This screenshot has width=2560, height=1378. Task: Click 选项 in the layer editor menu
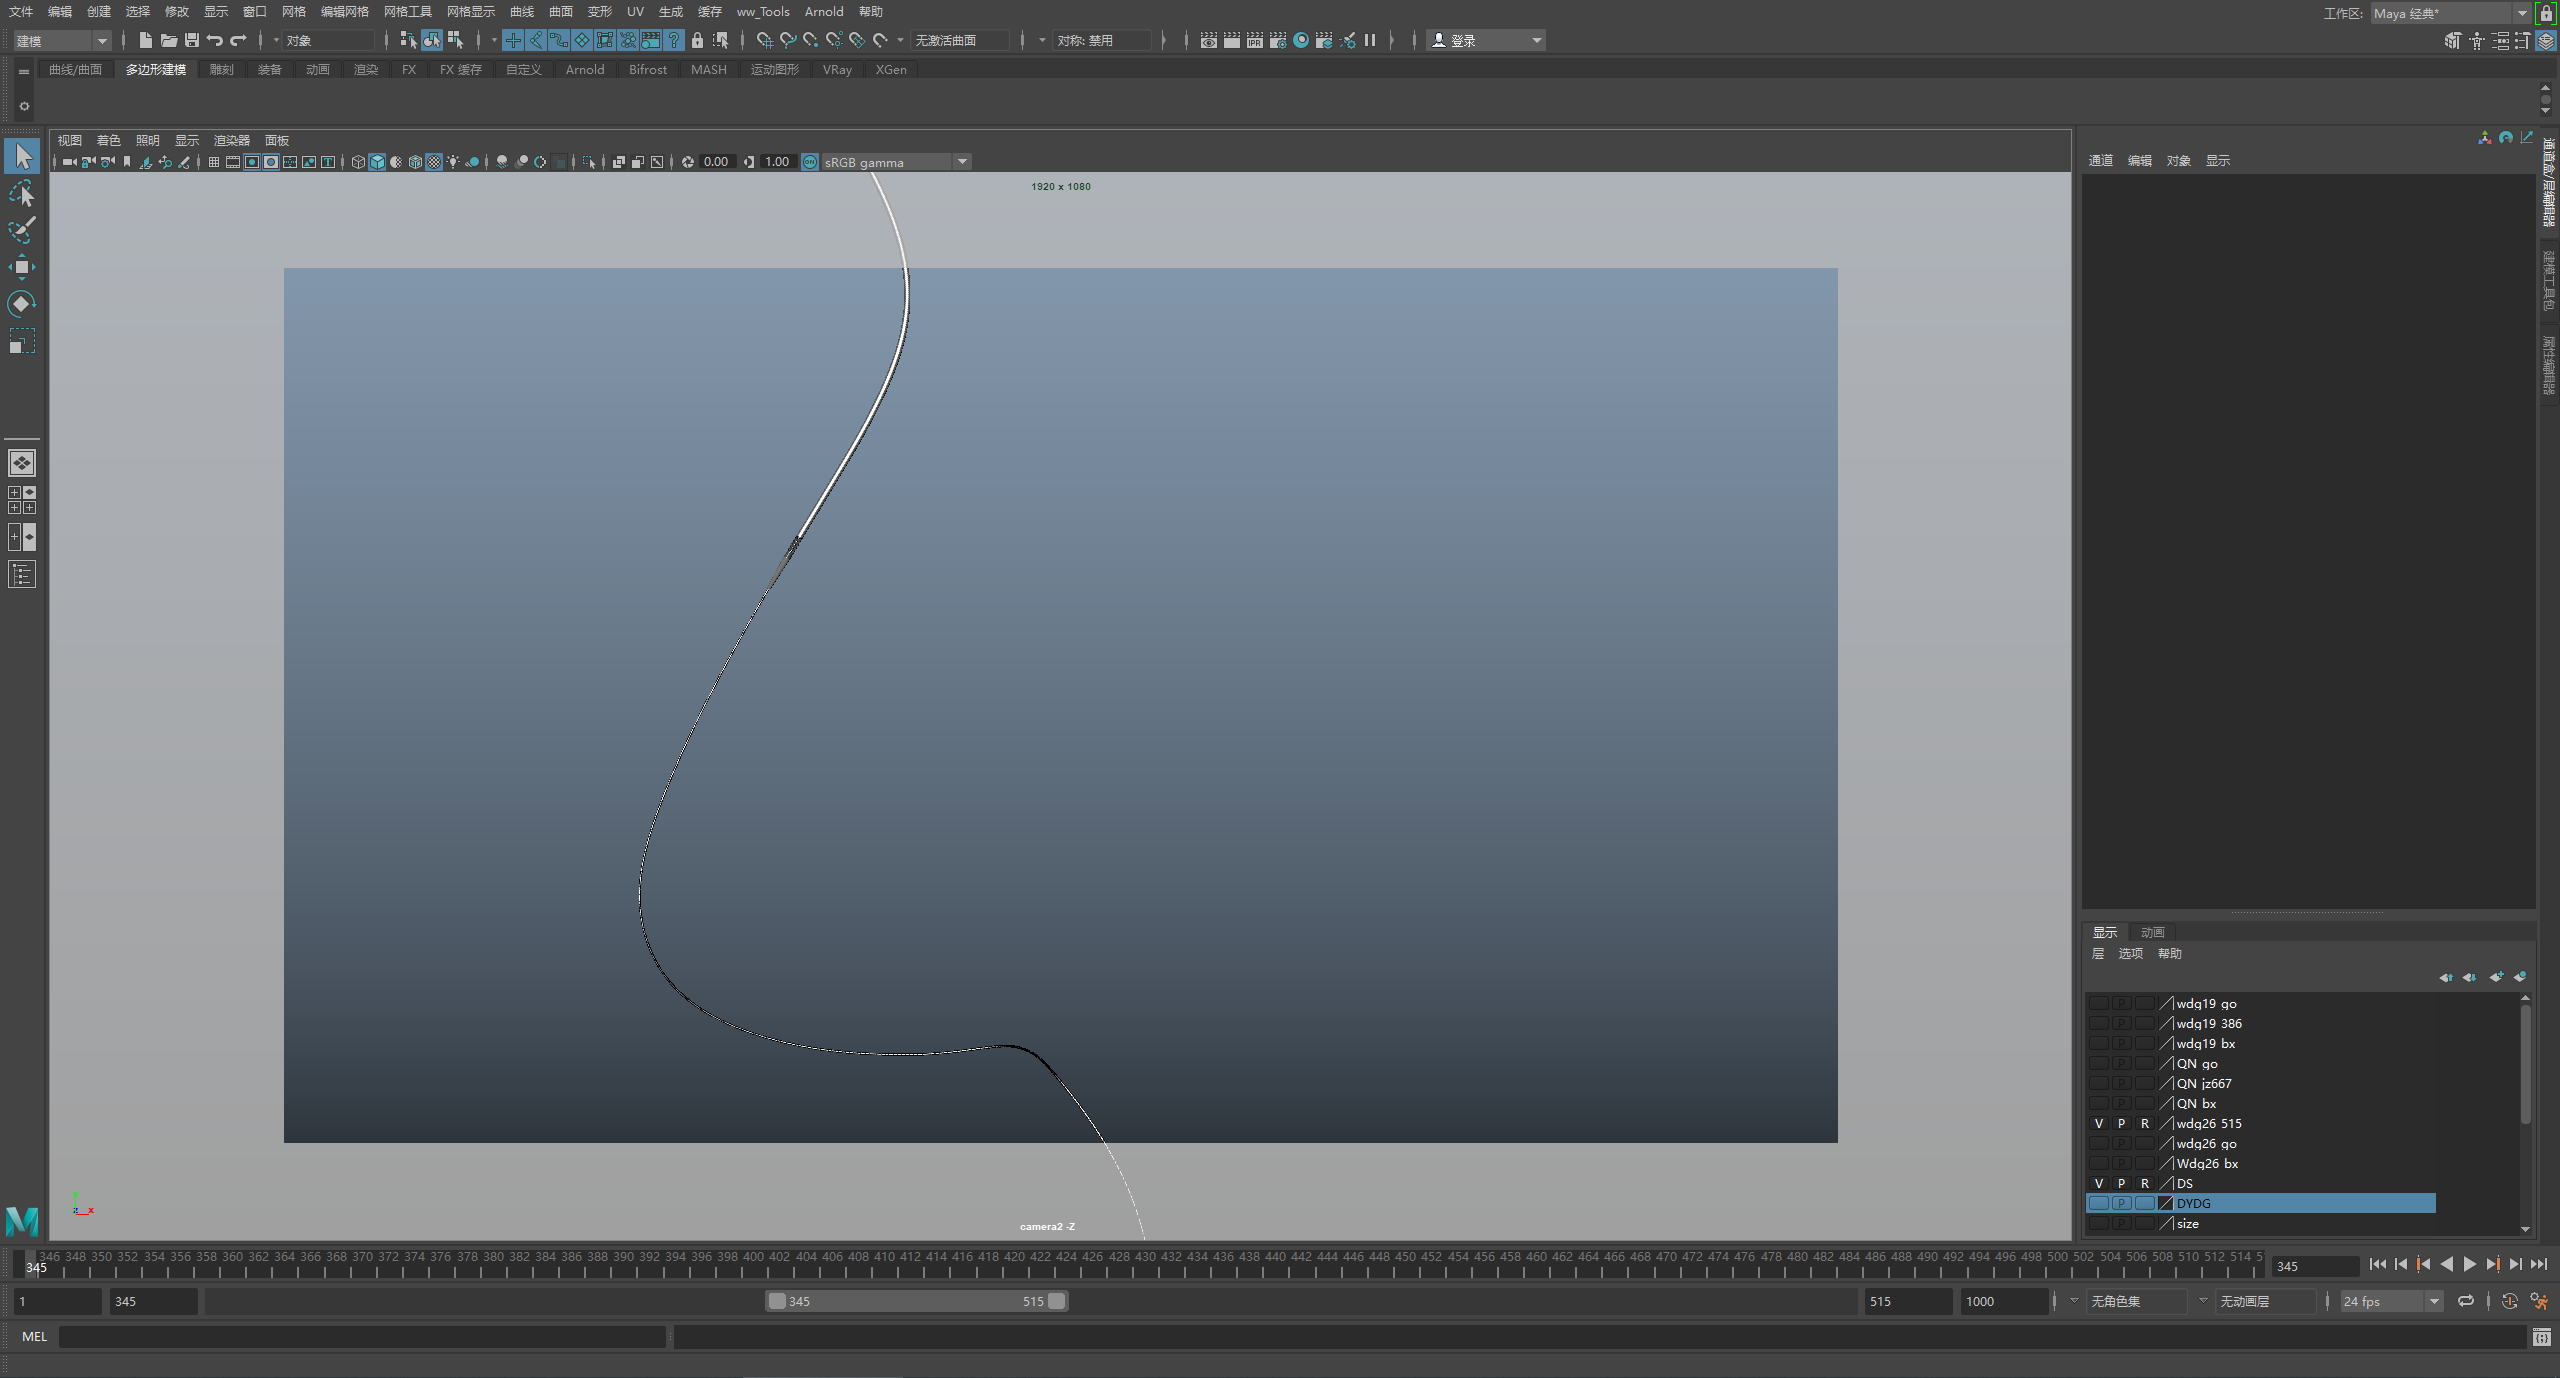point(2130,954)
